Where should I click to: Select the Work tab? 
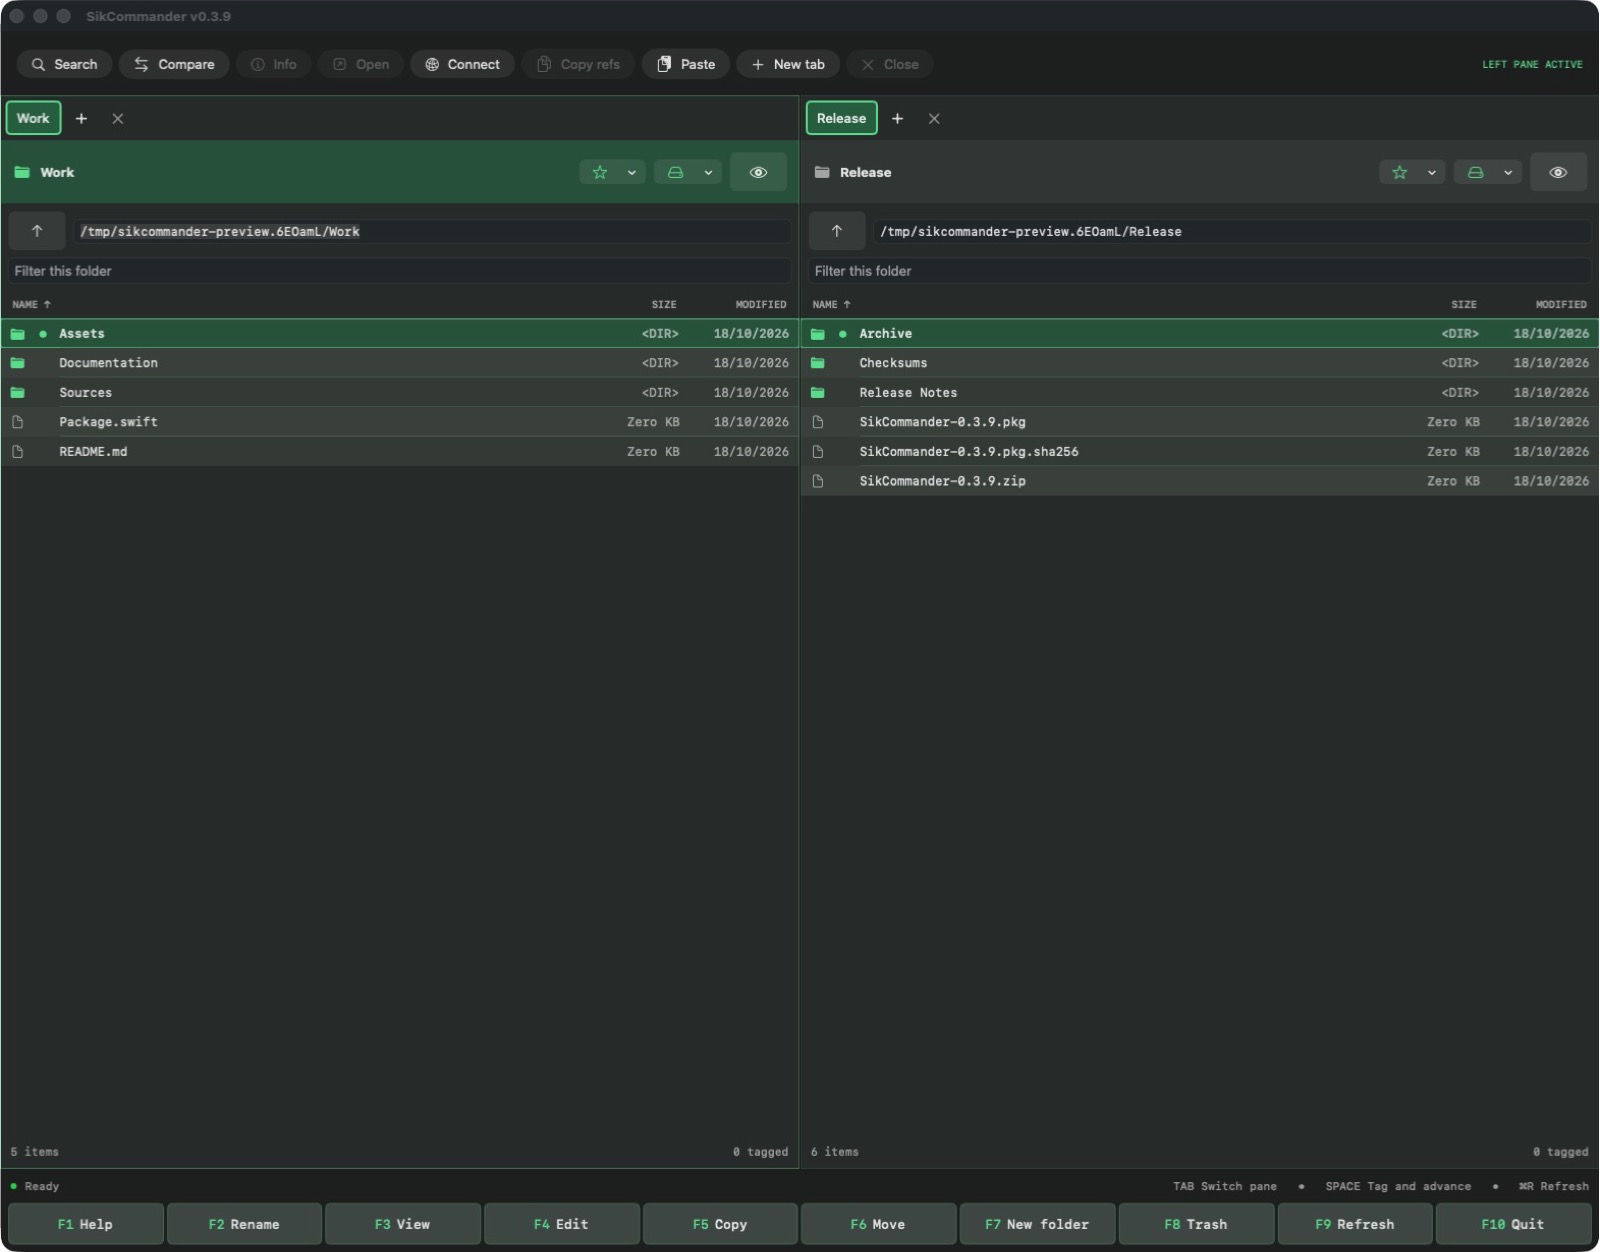[33, 118]
